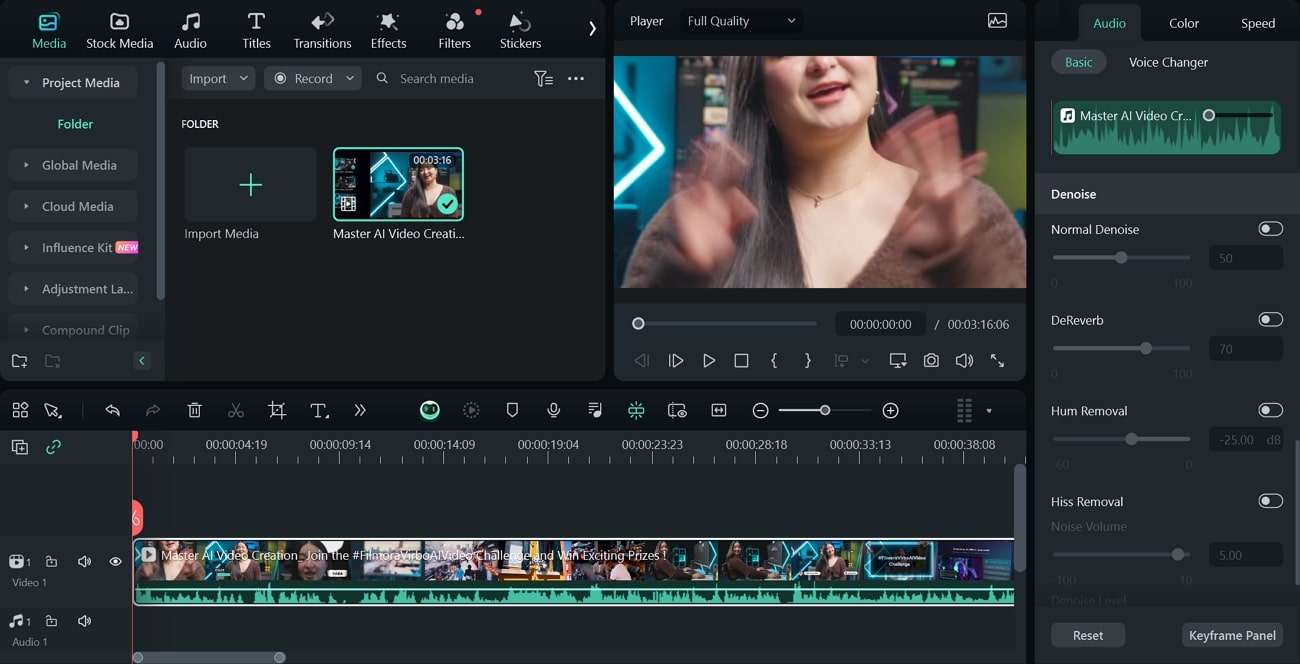Zoom out timeline with minus icon
1300x664 pixels.
760,410
